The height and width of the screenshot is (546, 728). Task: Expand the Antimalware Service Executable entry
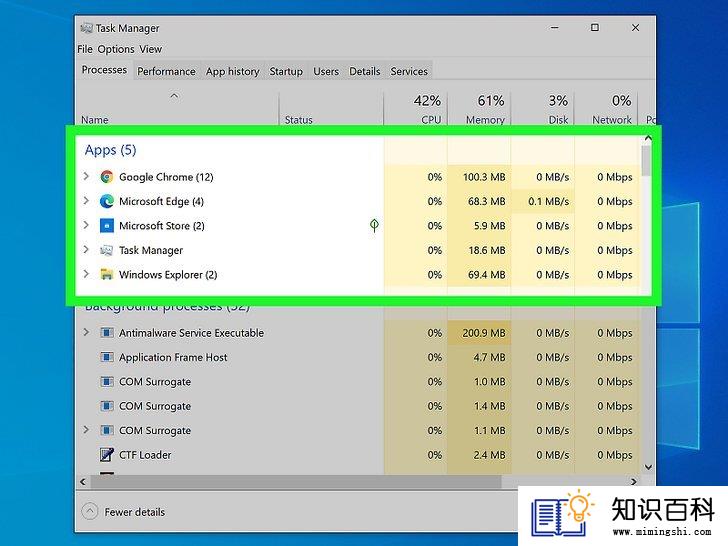click(x=86, y=332)
